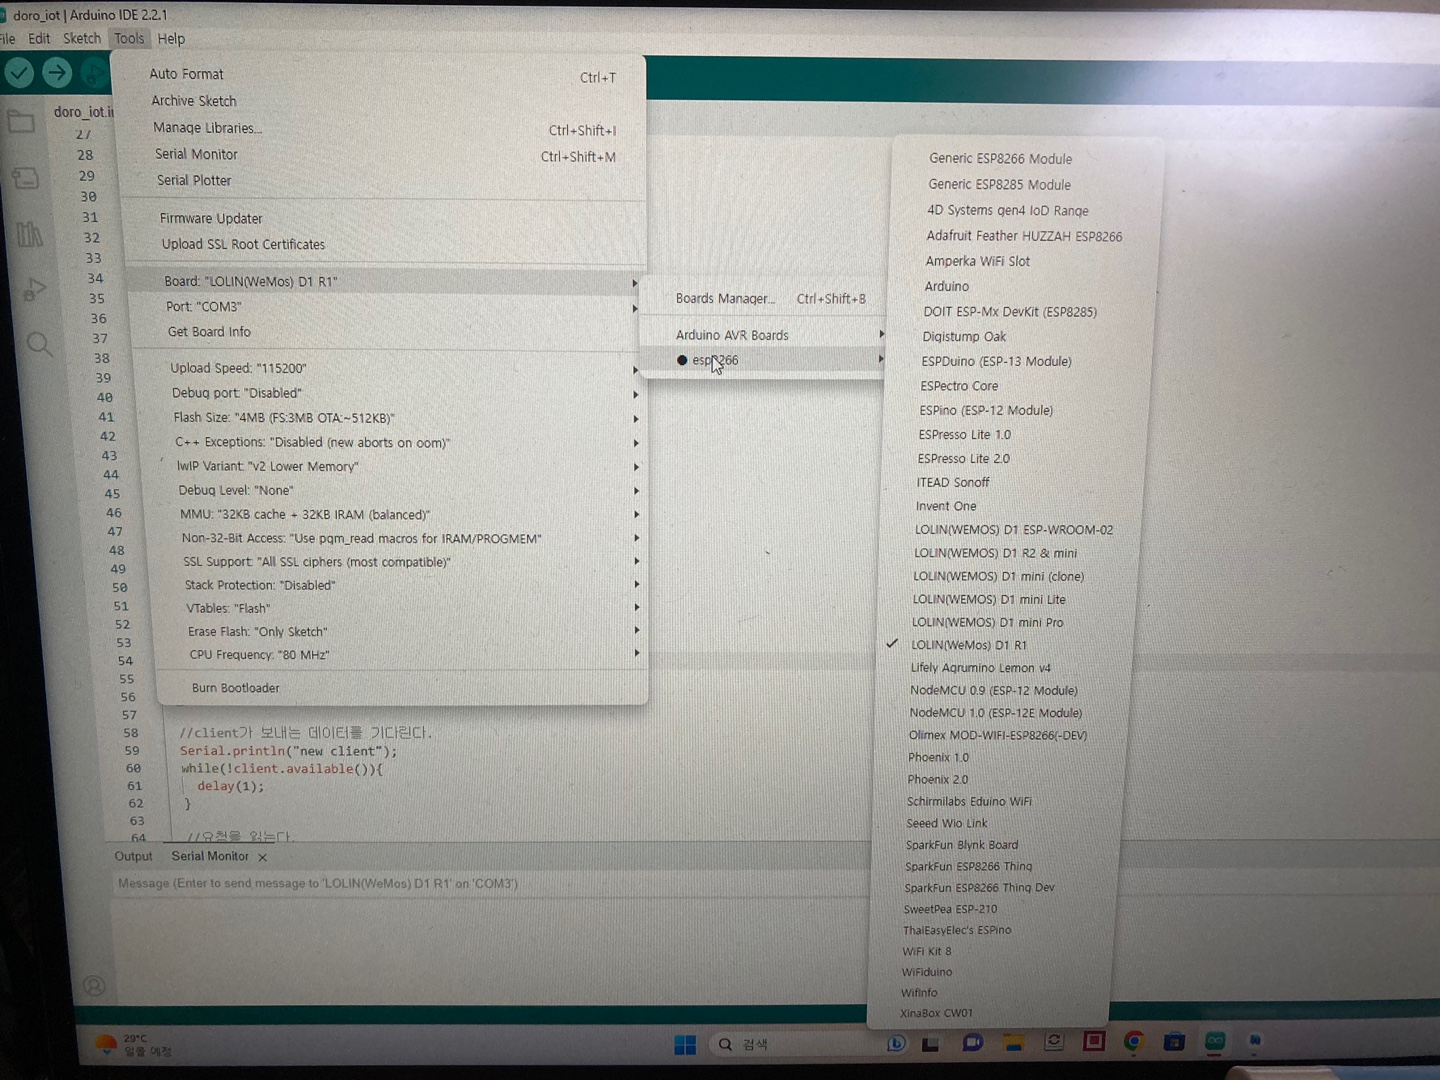Click the Bing chat icon in taskbar search

tap(896, 1043)
